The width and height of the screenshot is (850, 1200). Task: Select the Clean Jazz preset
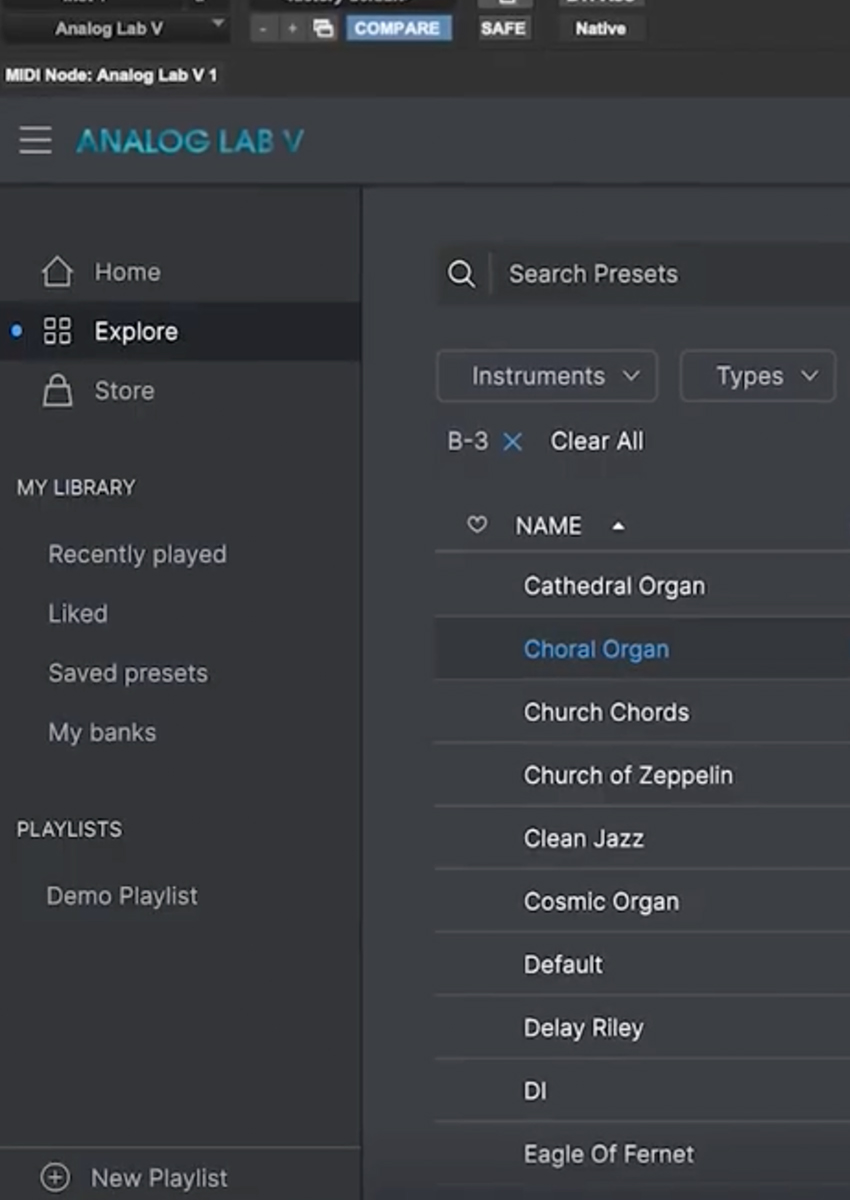coord(642,838)
